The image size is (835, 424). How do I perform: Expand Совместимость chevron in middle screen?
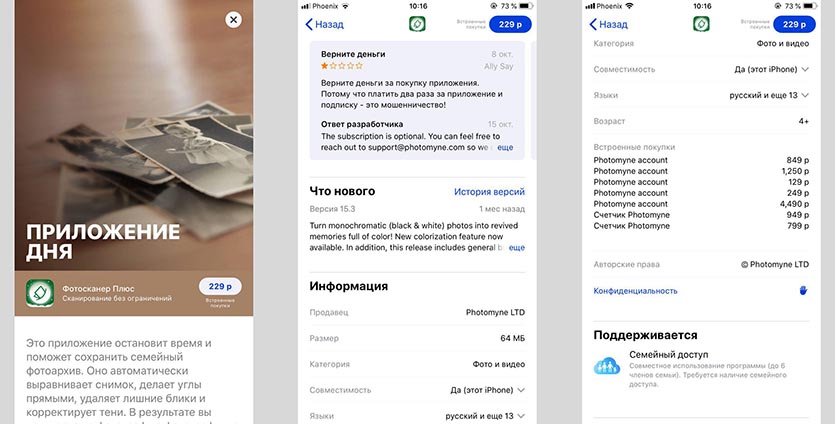(521, 390)
